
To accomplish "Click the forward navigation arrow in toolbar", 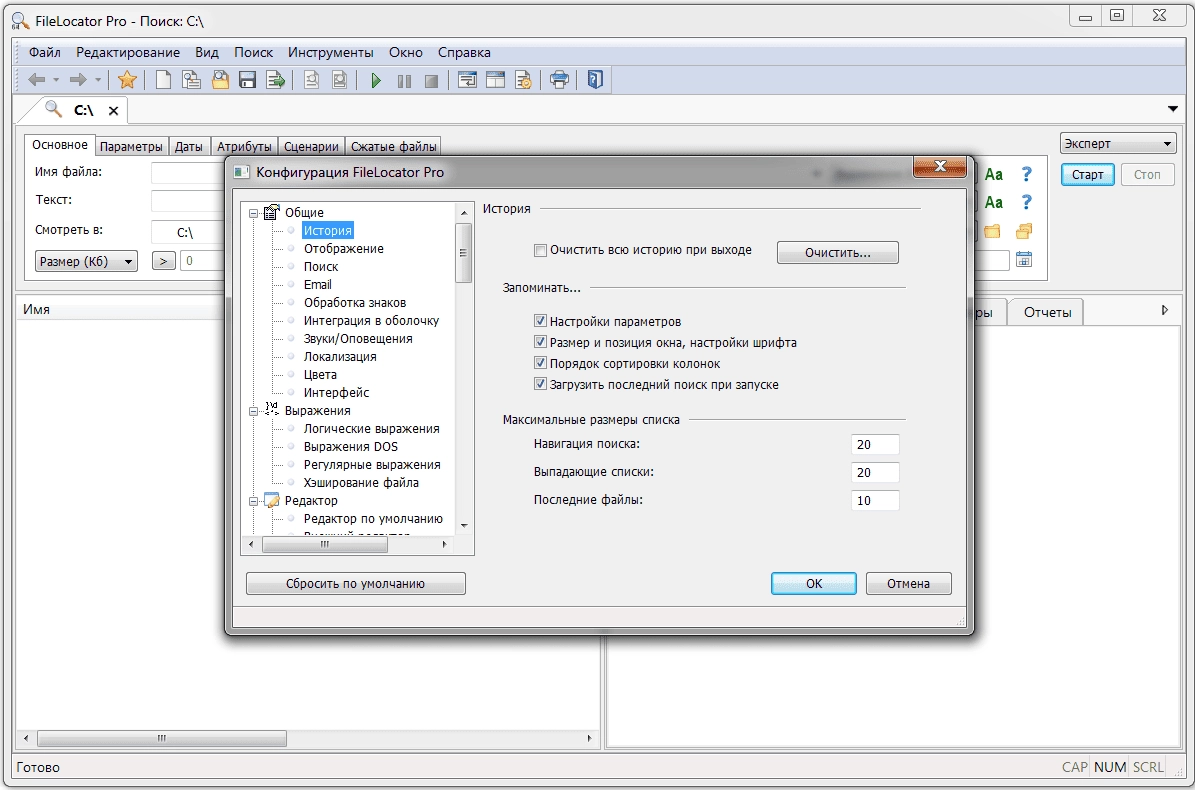I will [x=78, y=79].
